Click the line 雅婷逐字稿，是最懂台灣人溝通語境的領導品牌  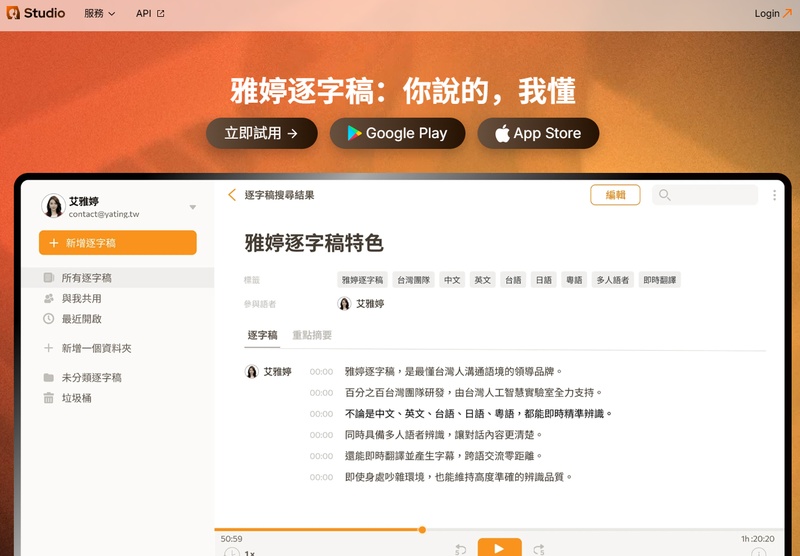(x=454, y=372)
